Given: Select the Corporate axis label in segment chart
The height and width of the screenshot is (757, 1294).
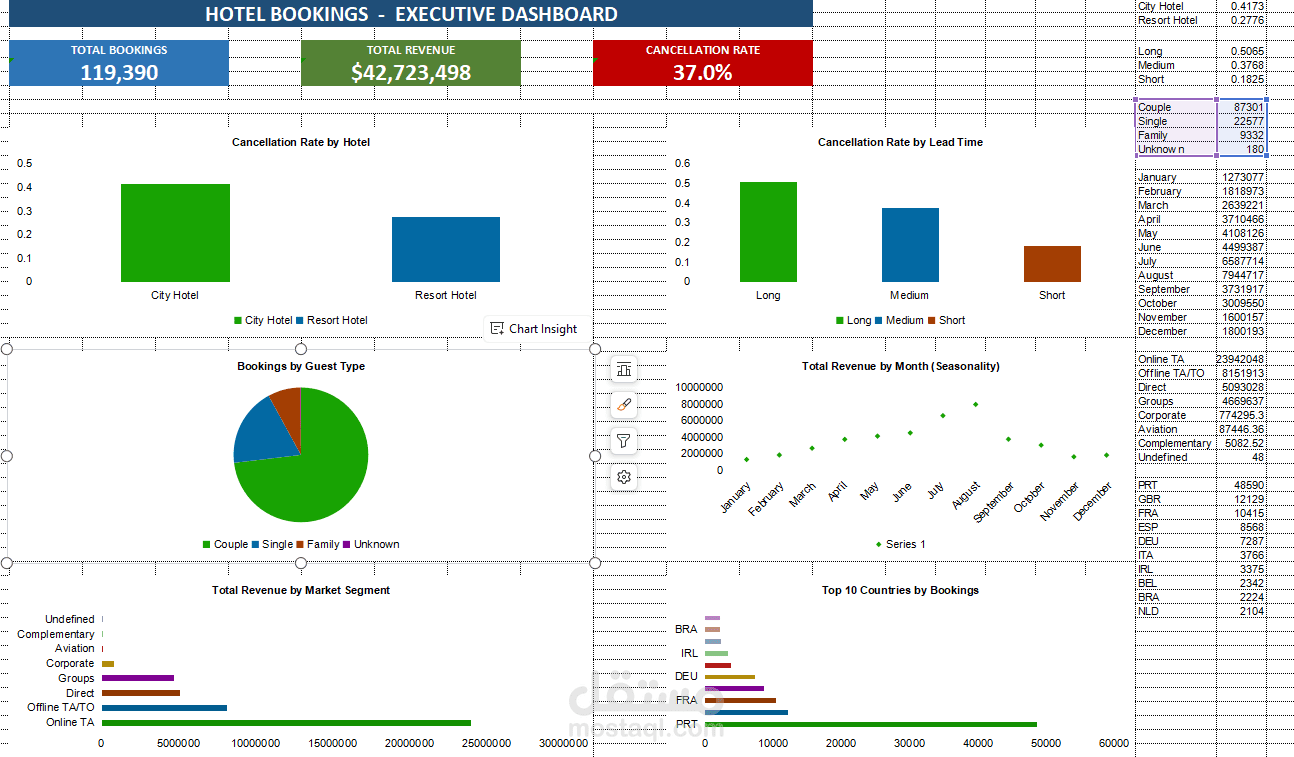Looking at the screenshot, I should coord(70,664).
